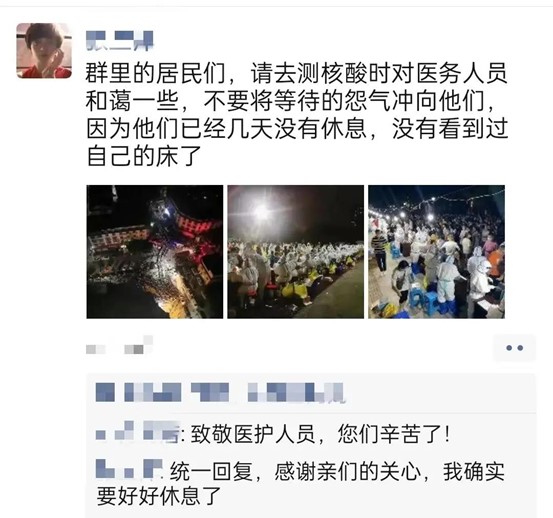View the aerial night photo of the lit building

(x=155, y=252)
